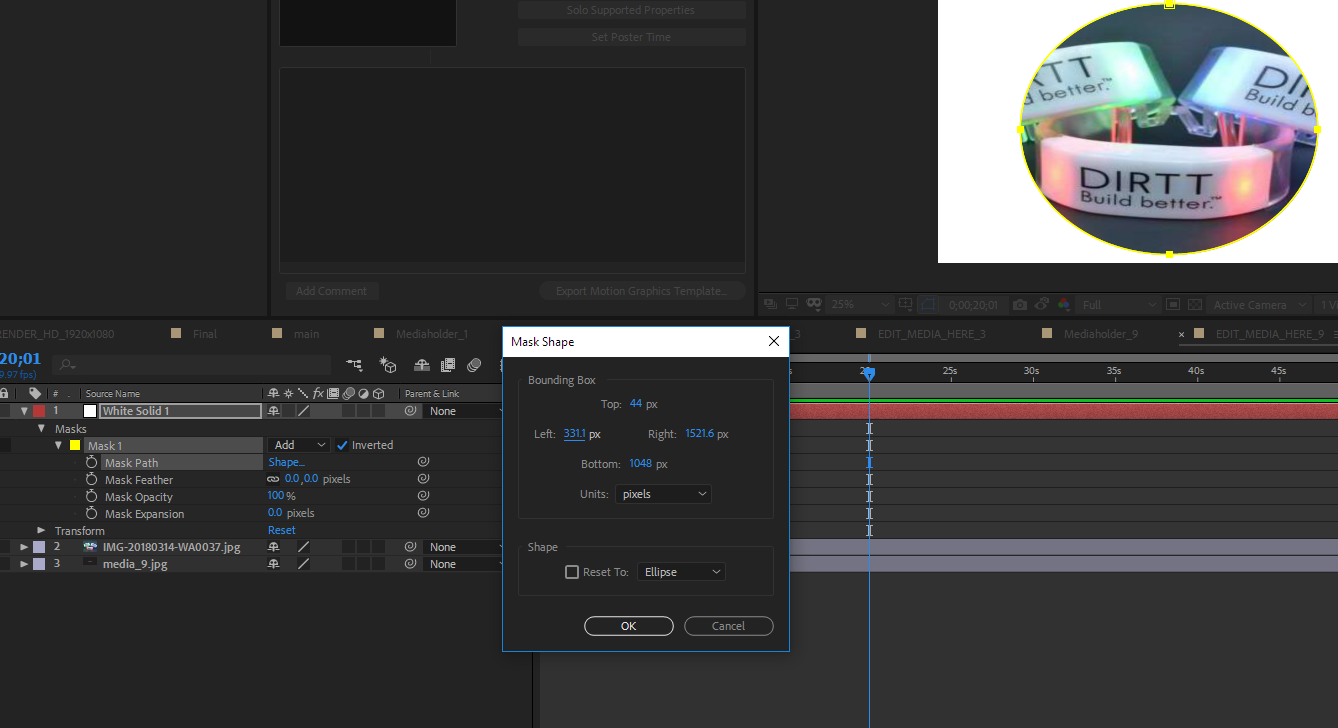Switch to the Mediaholder_1 tab
Viewport: 1338px width, 728px height.
click(432, 334)
